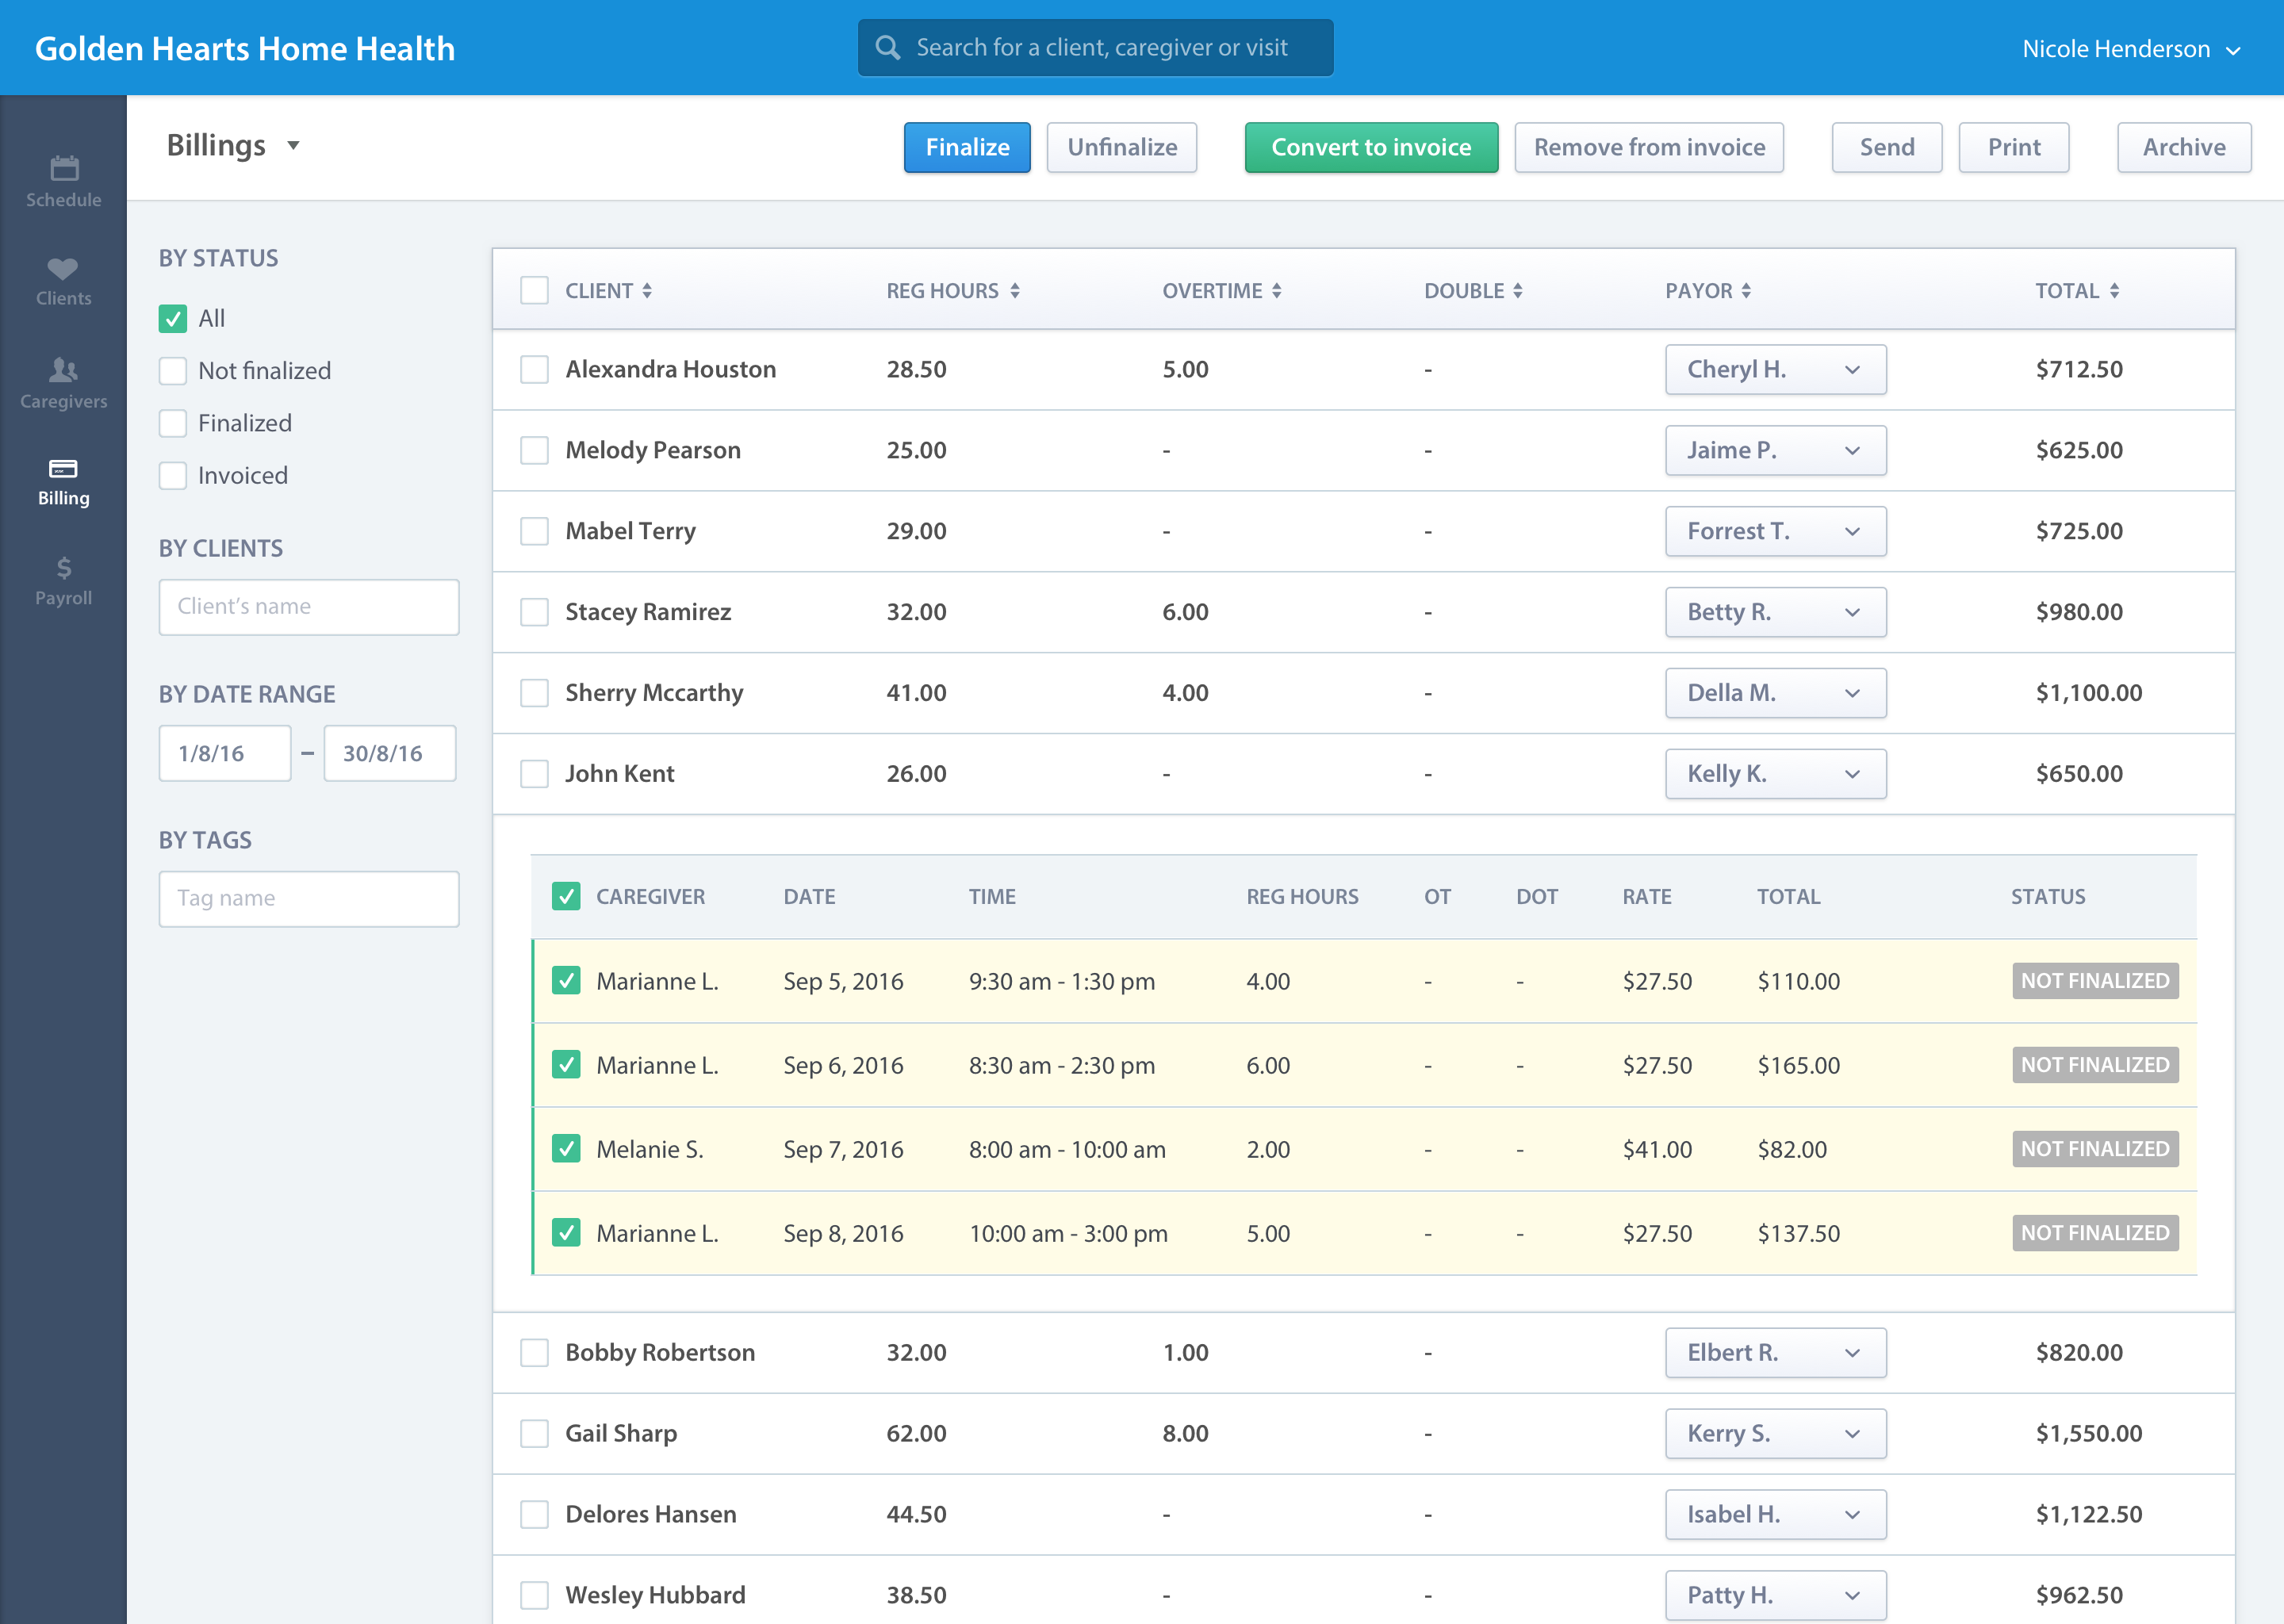Screen dimensions: 2284x1624
Task: Select Bobby Robertson row checkbox
Action: [535, 1353]
